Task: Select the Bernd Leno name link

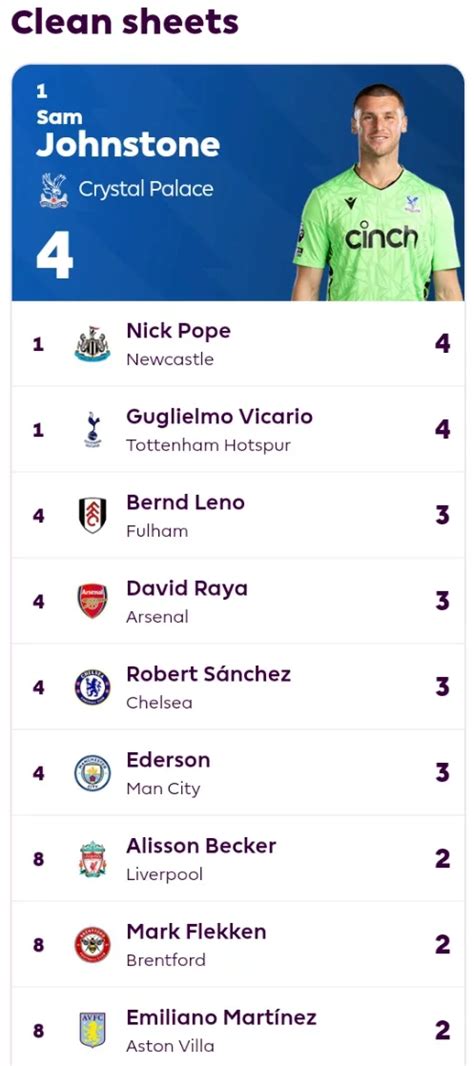Action: [186, 502]
